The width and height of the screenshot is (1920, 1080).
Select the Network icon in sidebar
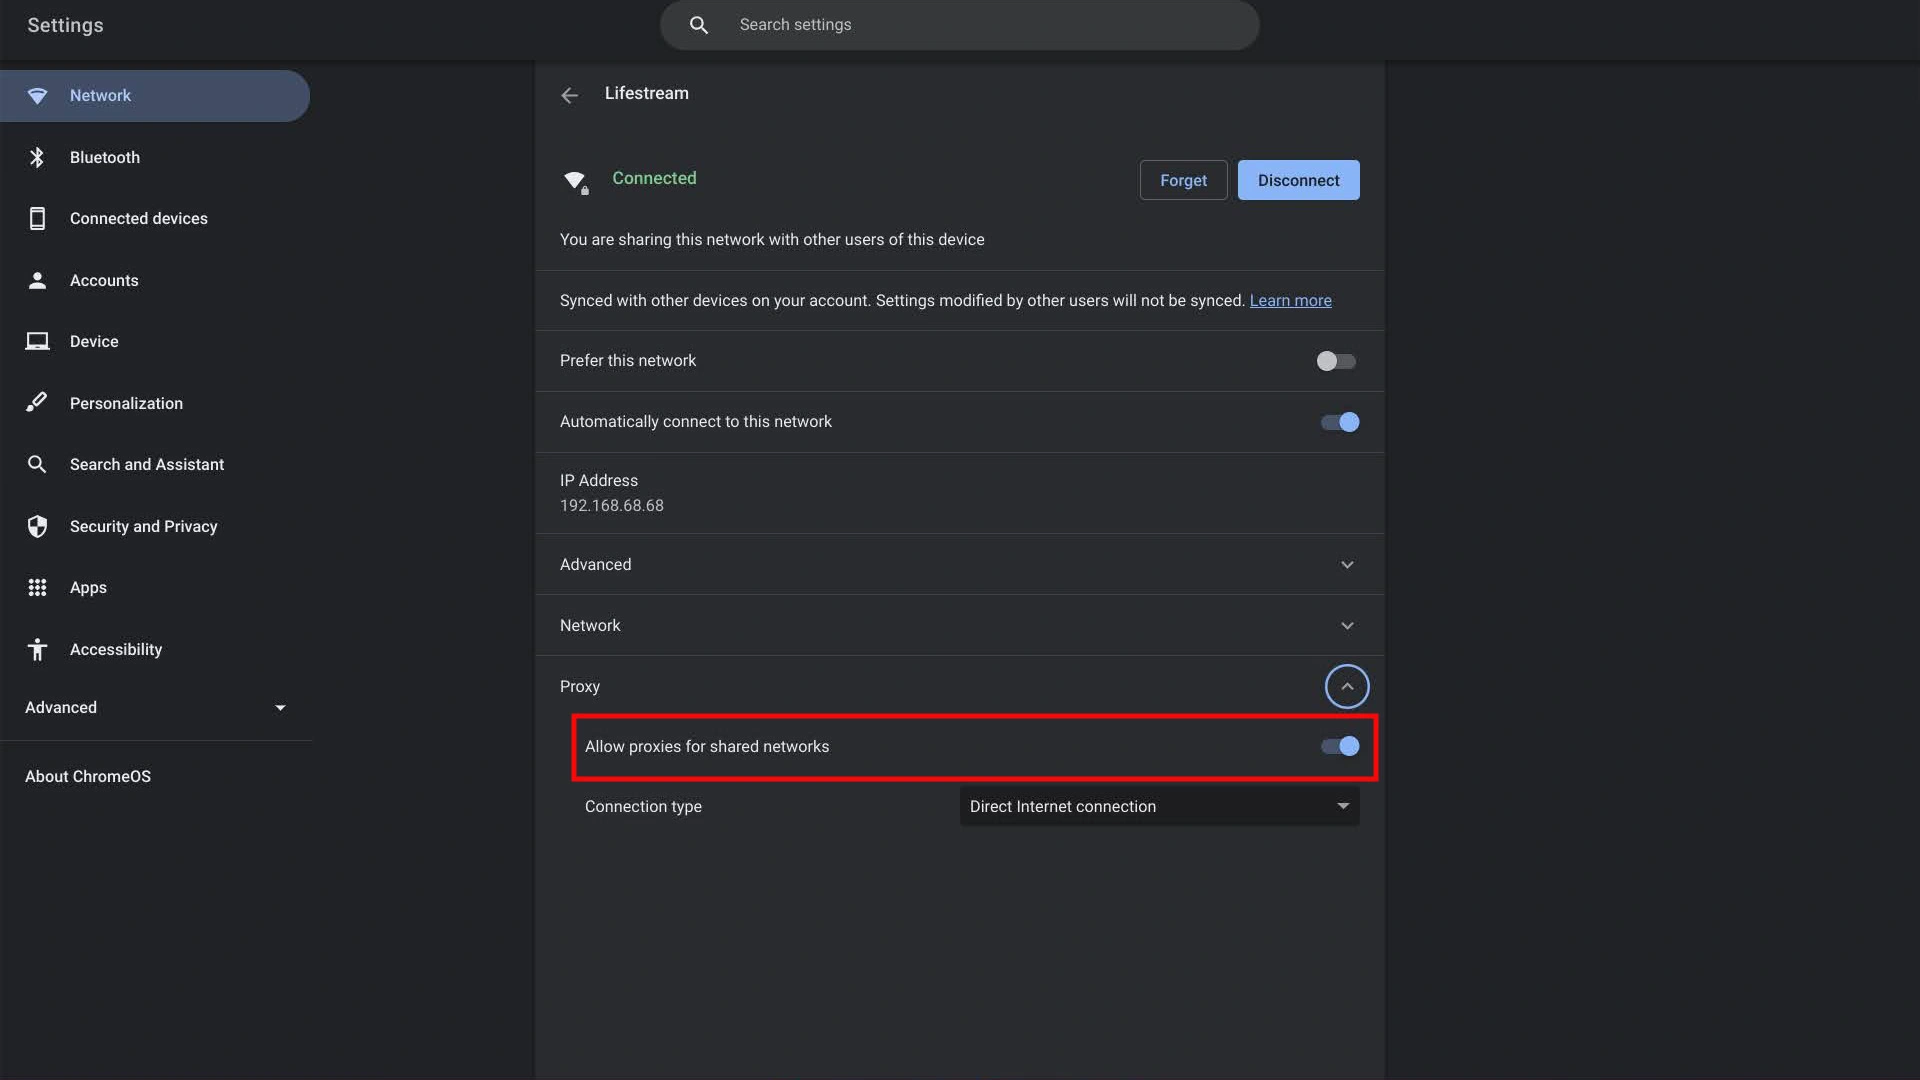pyautogui.click(x=38, y=96)
